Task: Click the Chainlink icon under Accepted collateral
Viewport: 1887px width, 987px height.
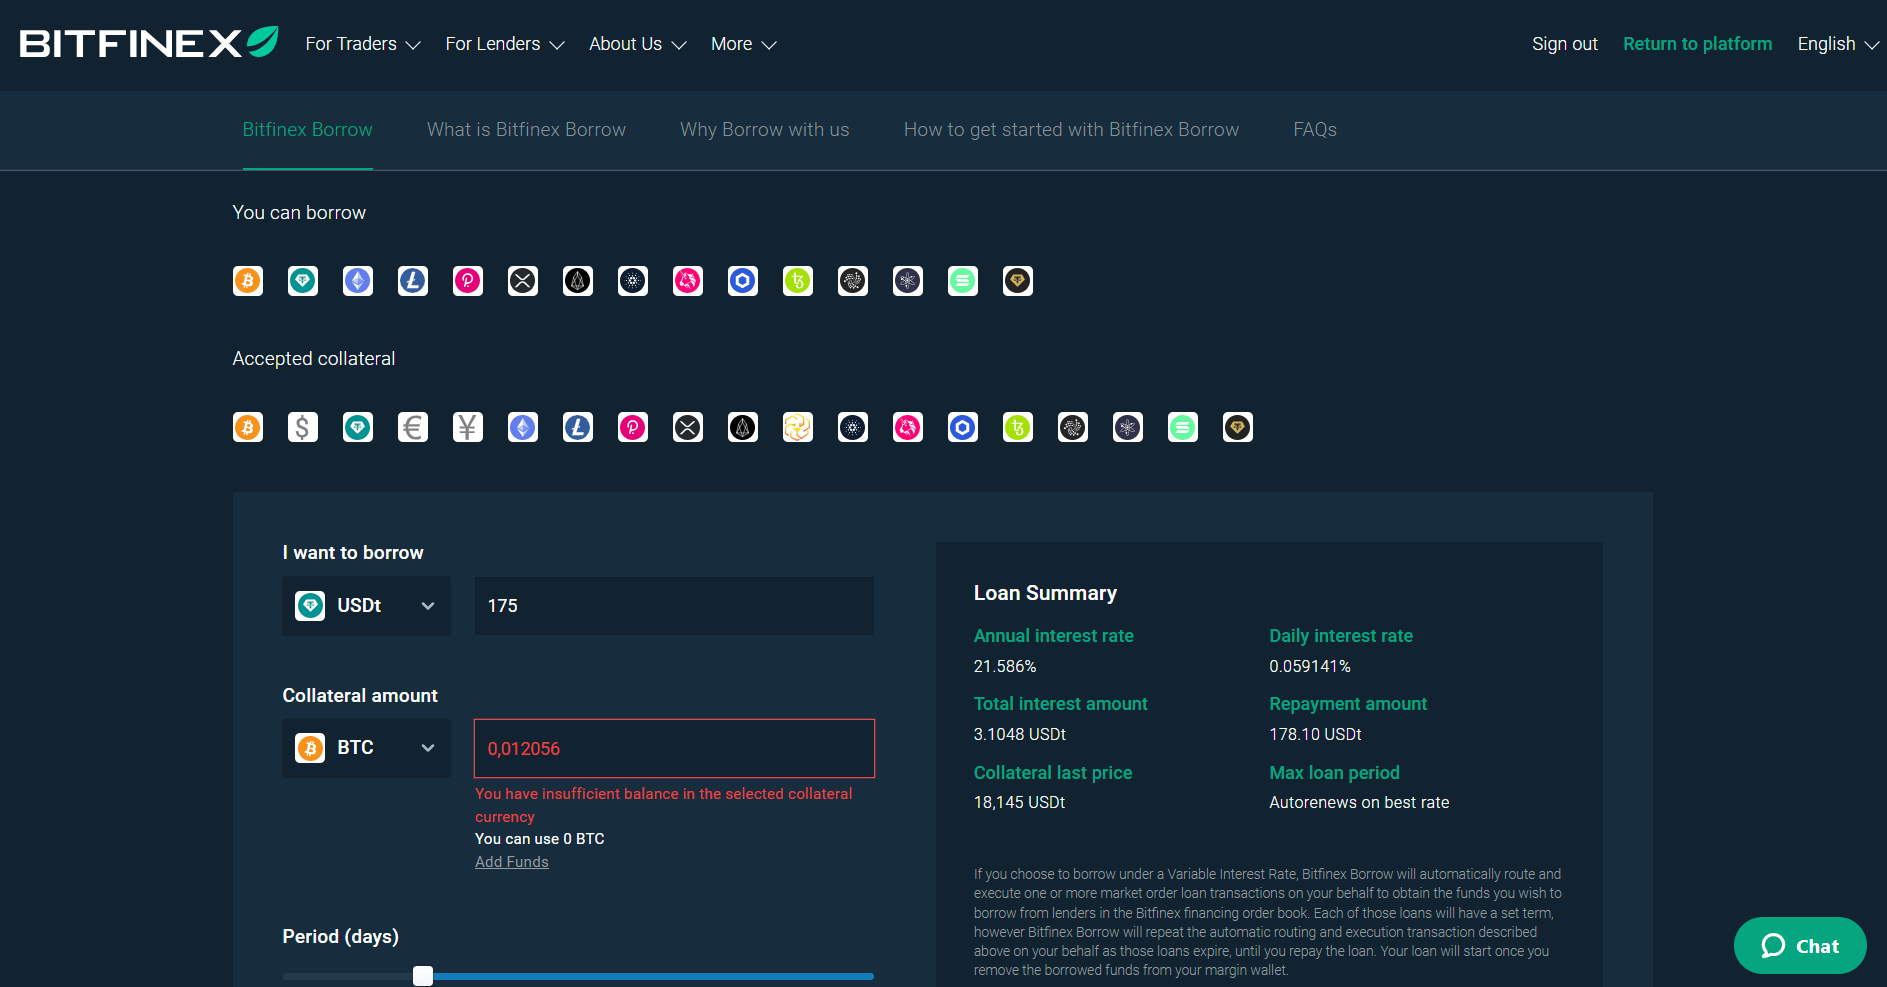Action: click(963, 428)
